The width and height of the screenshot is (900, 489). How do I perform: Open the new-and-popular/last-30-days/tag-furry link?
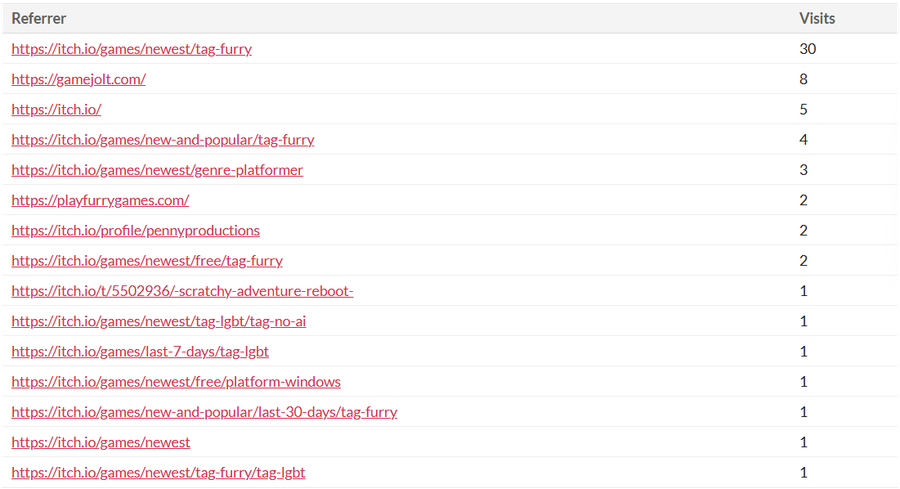tap(204, 412)
